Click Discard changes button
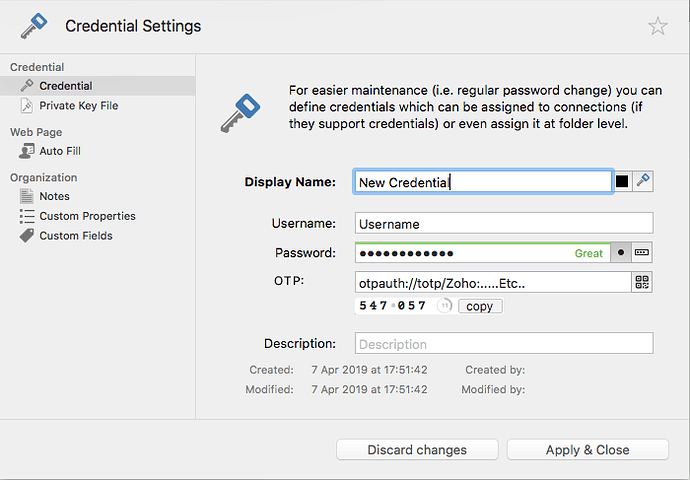The width and height of the screenshot is (690, 480). pos(417,450)
